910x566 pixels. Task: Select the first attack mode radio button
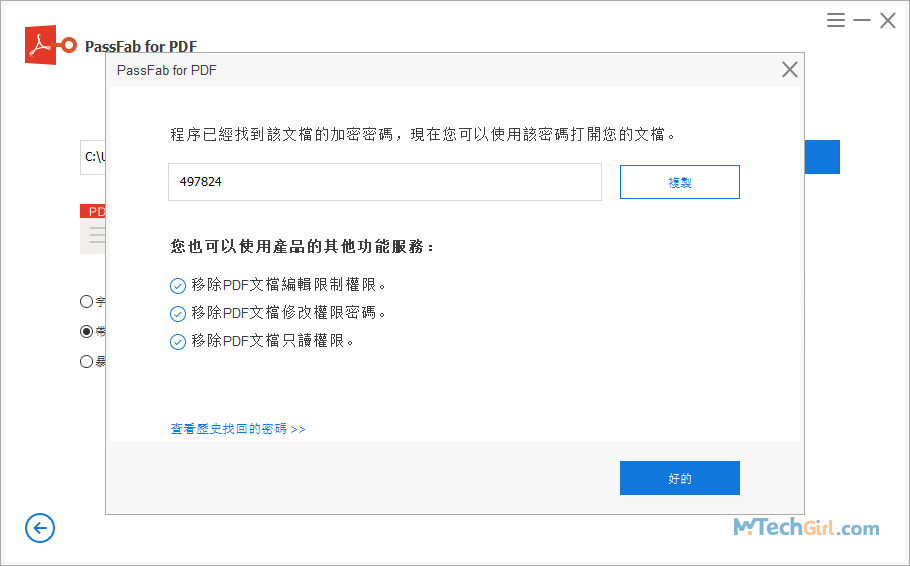86,301
